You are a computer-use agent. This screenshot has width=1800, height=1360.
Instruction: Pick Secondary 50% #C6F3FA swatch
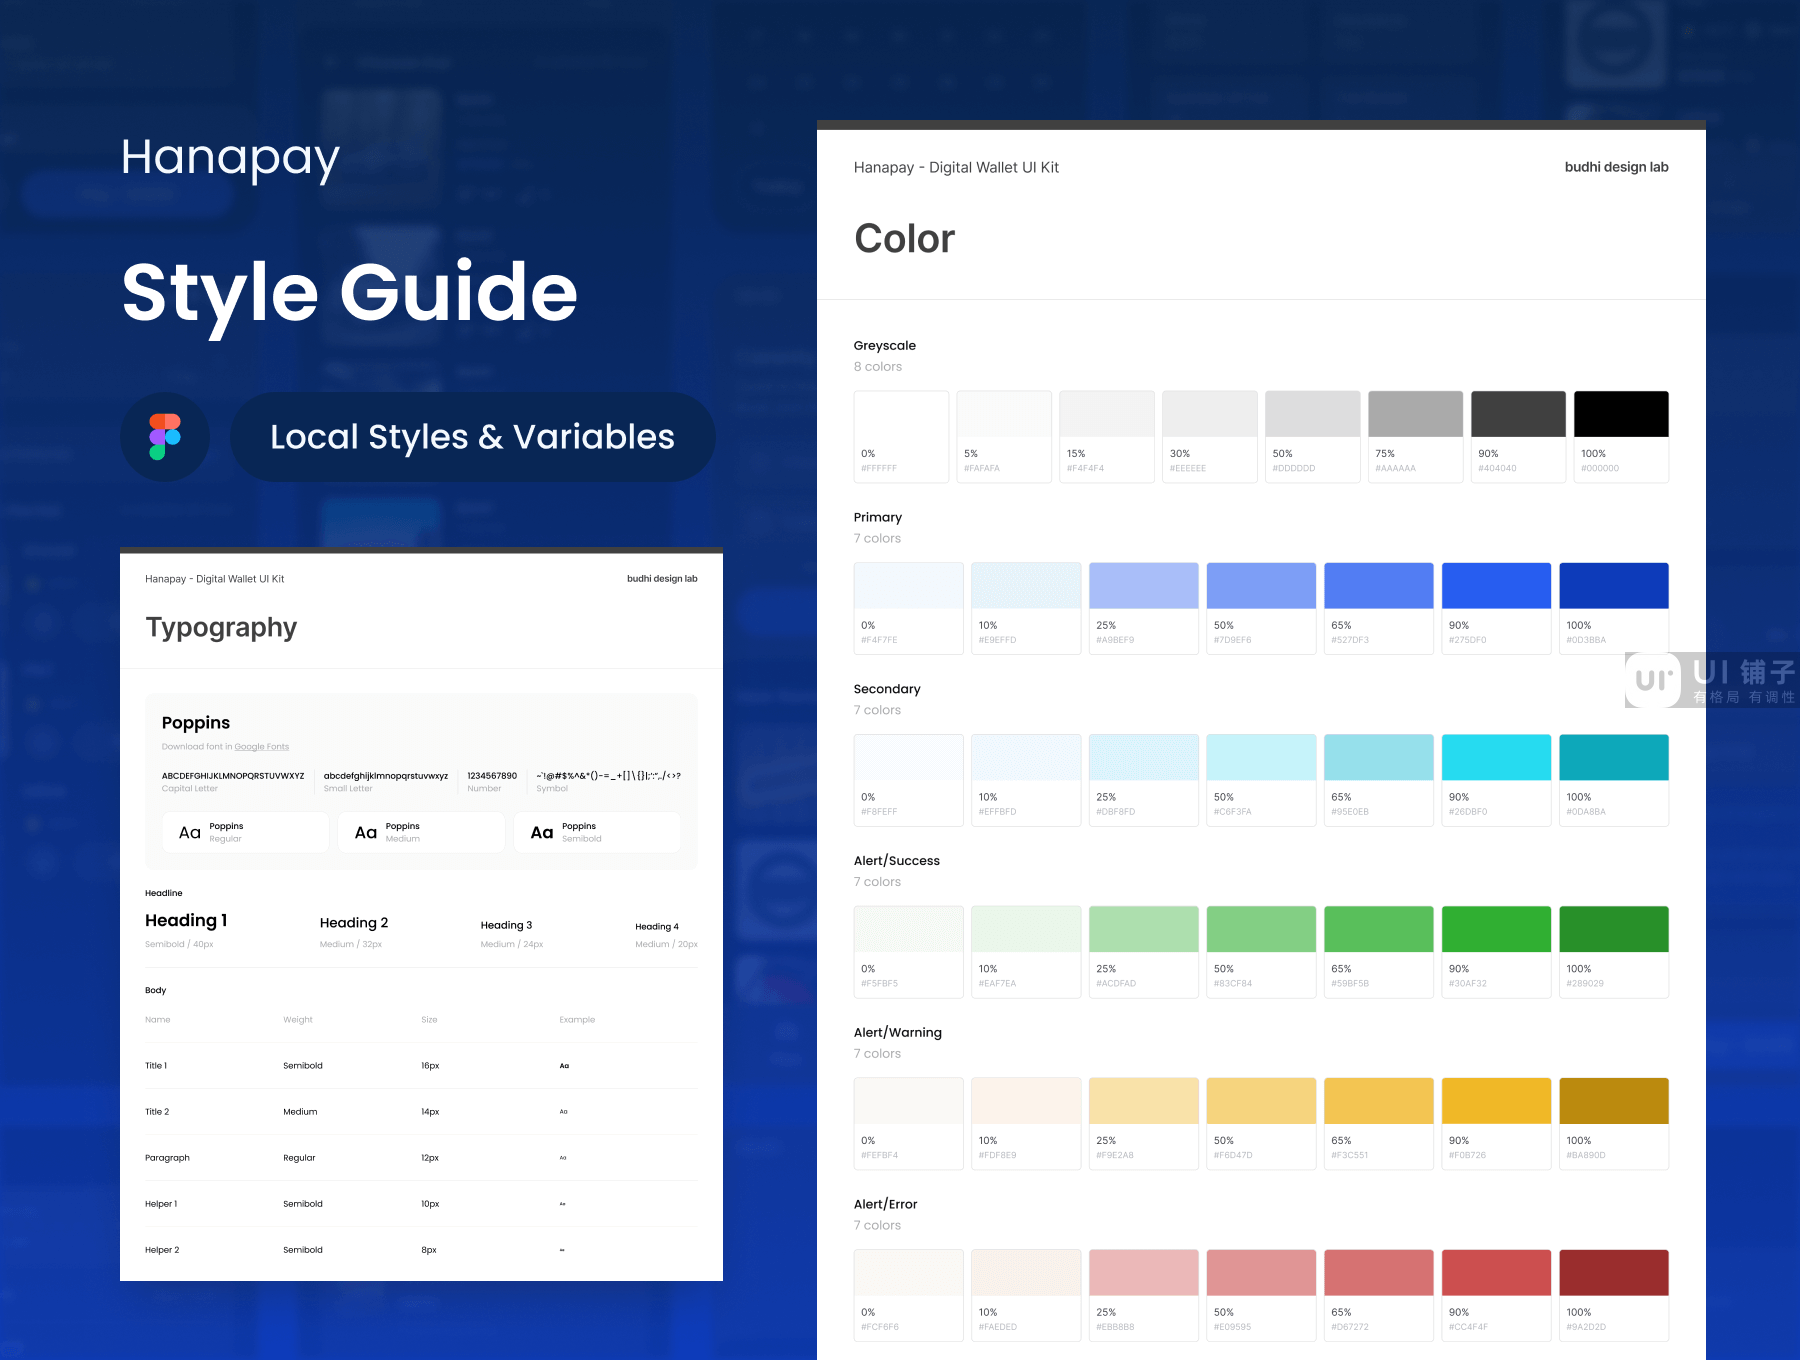click(x=1261, y=781)
